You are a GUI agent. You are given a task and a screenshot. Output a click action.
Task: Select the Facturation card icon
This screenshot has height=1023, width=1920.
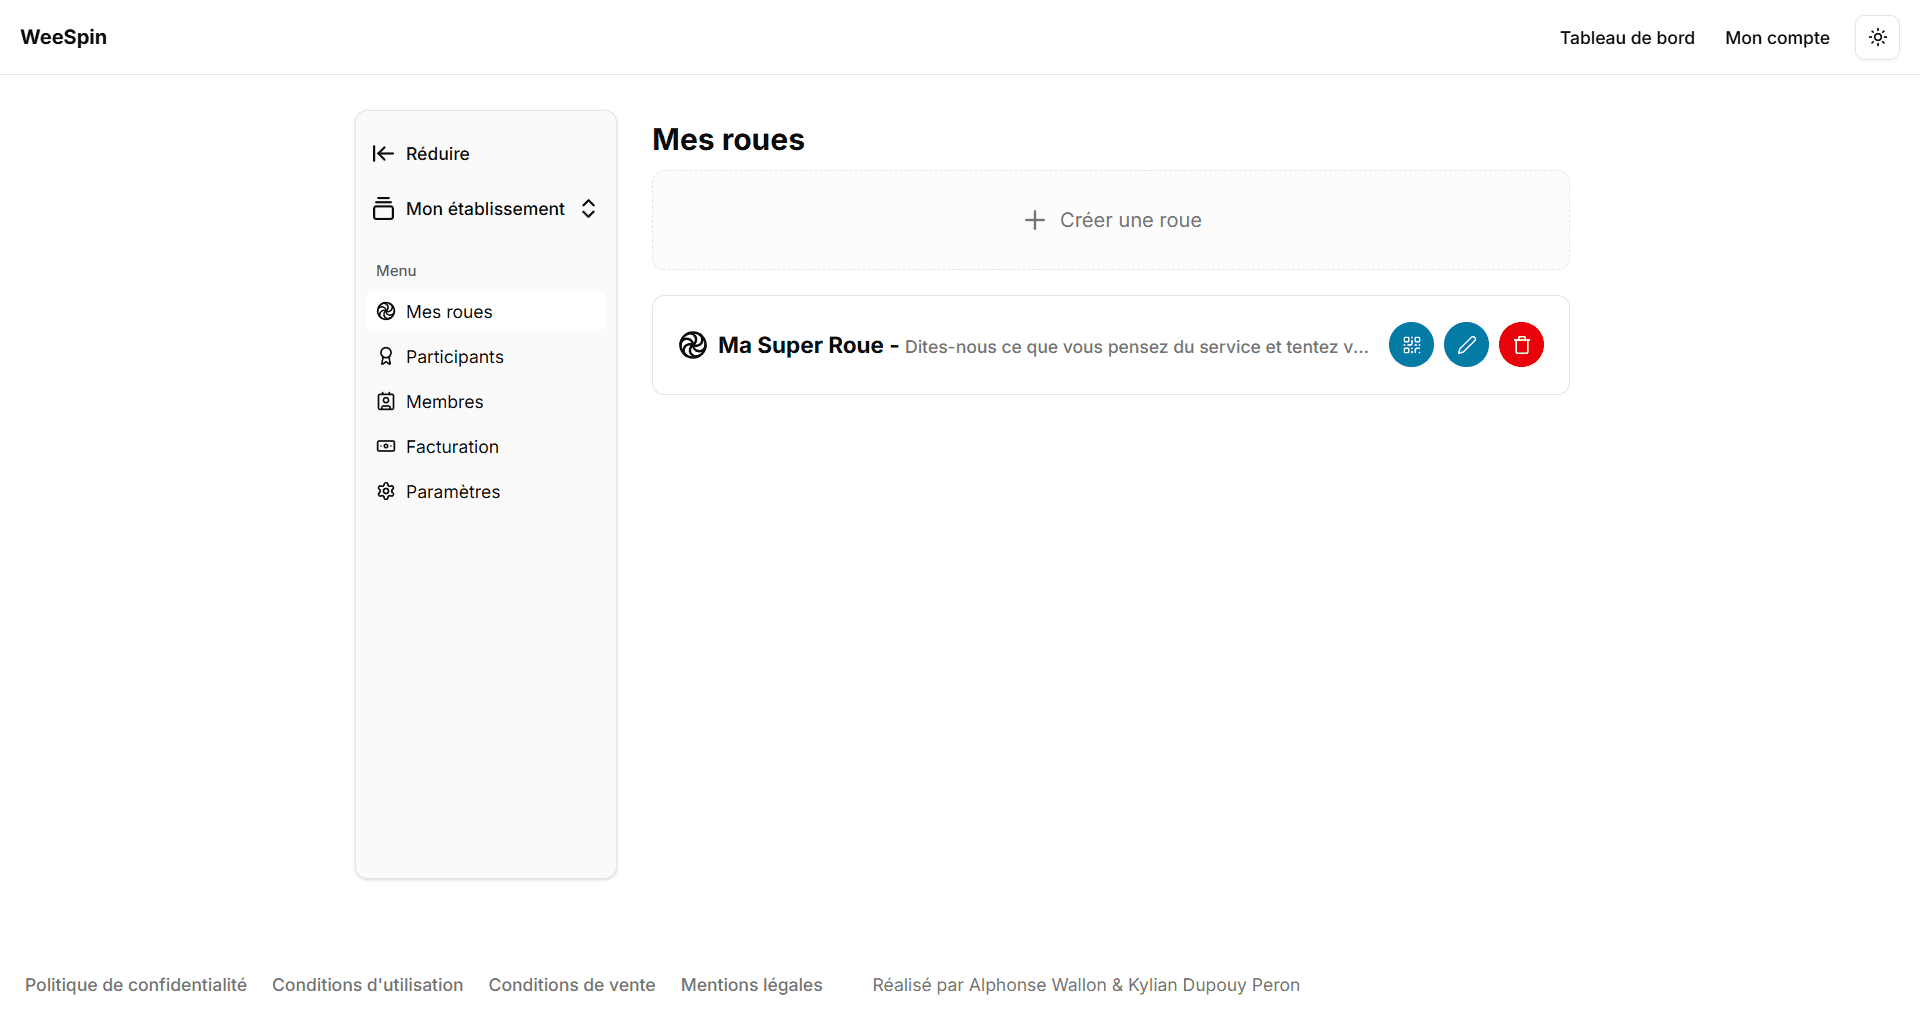[386, 446]
